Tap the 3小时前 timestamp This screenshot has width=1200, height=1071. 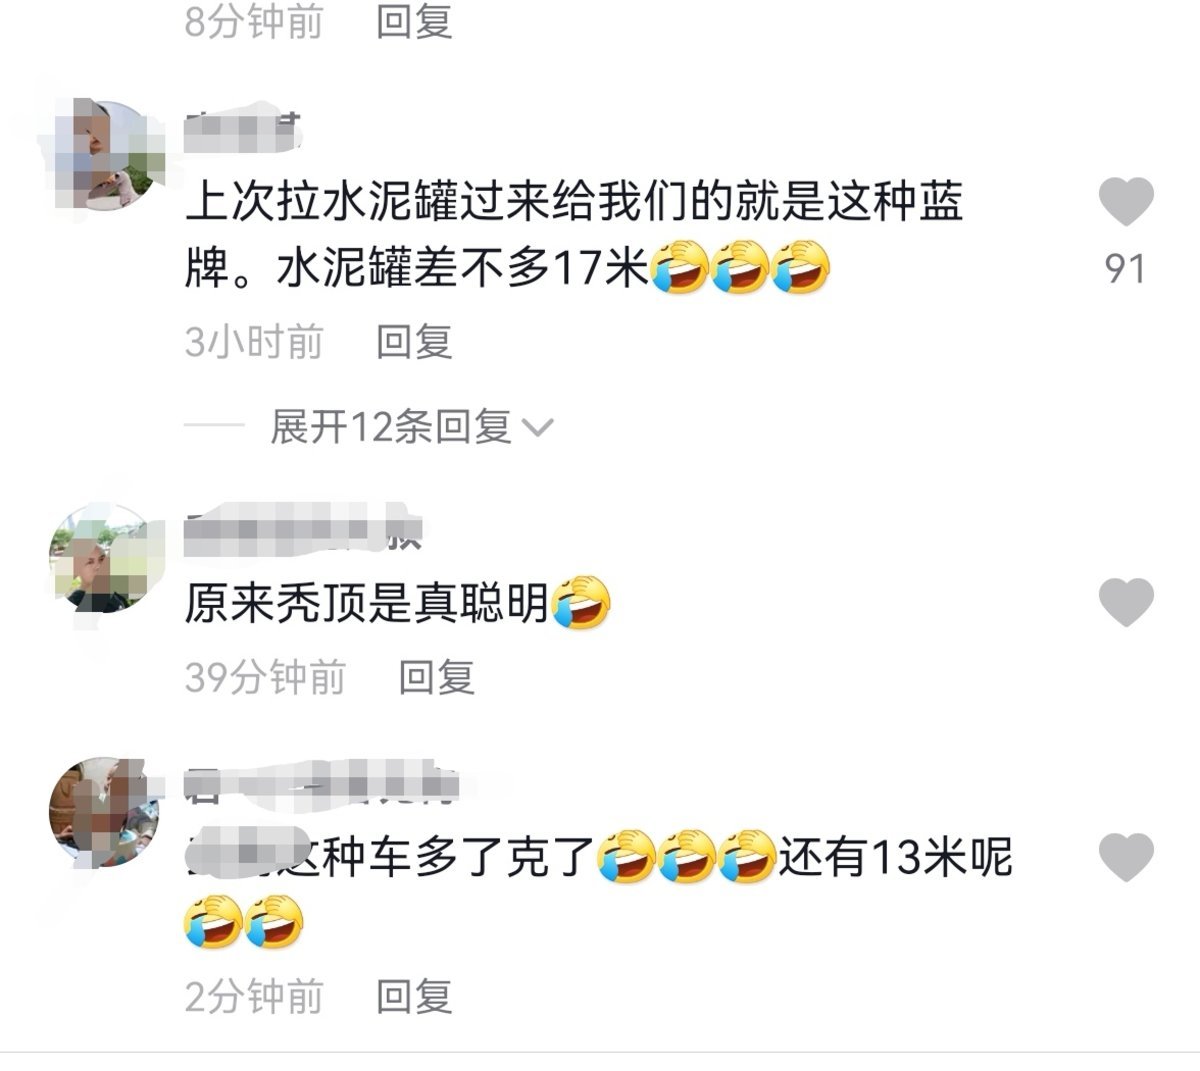pos(255,341)
